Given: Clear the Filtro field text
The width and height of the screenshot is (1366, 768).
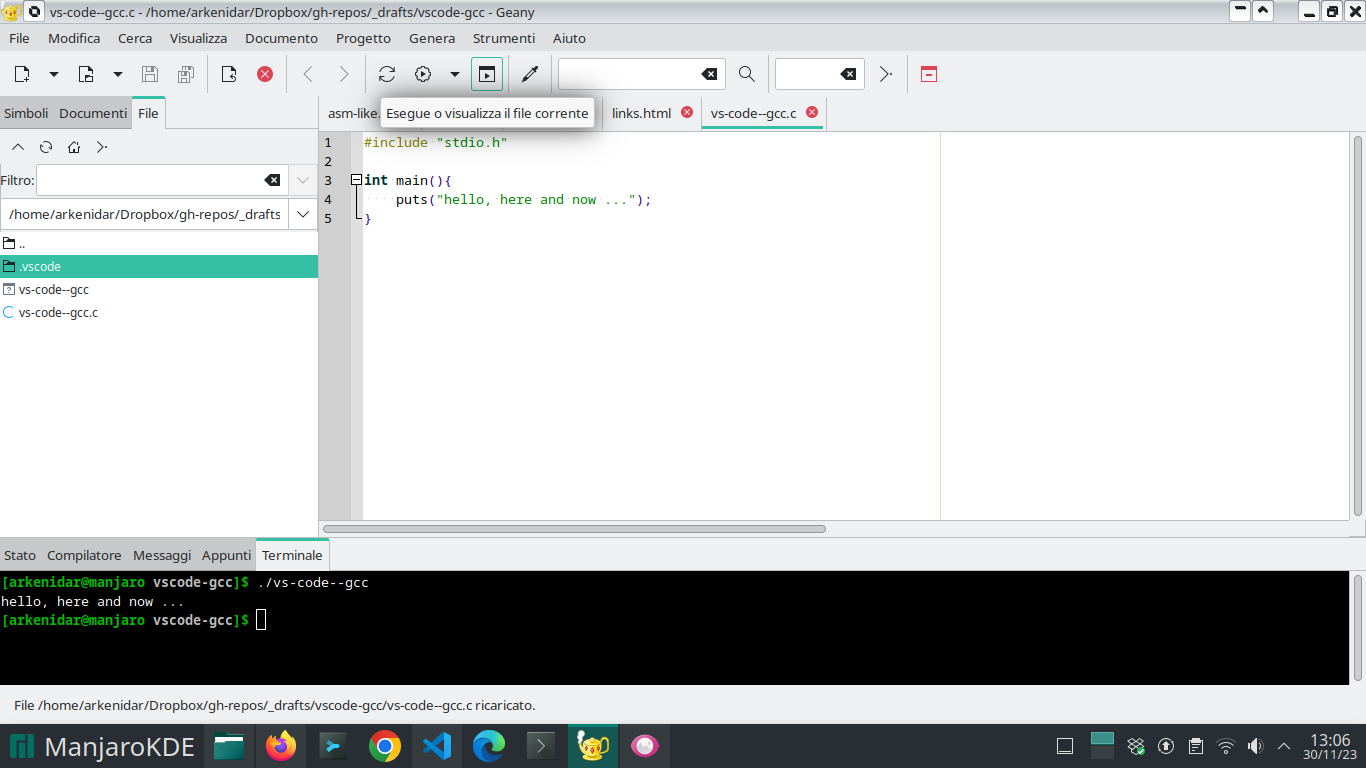Looking at the screenshot, I should coord(272,180).
